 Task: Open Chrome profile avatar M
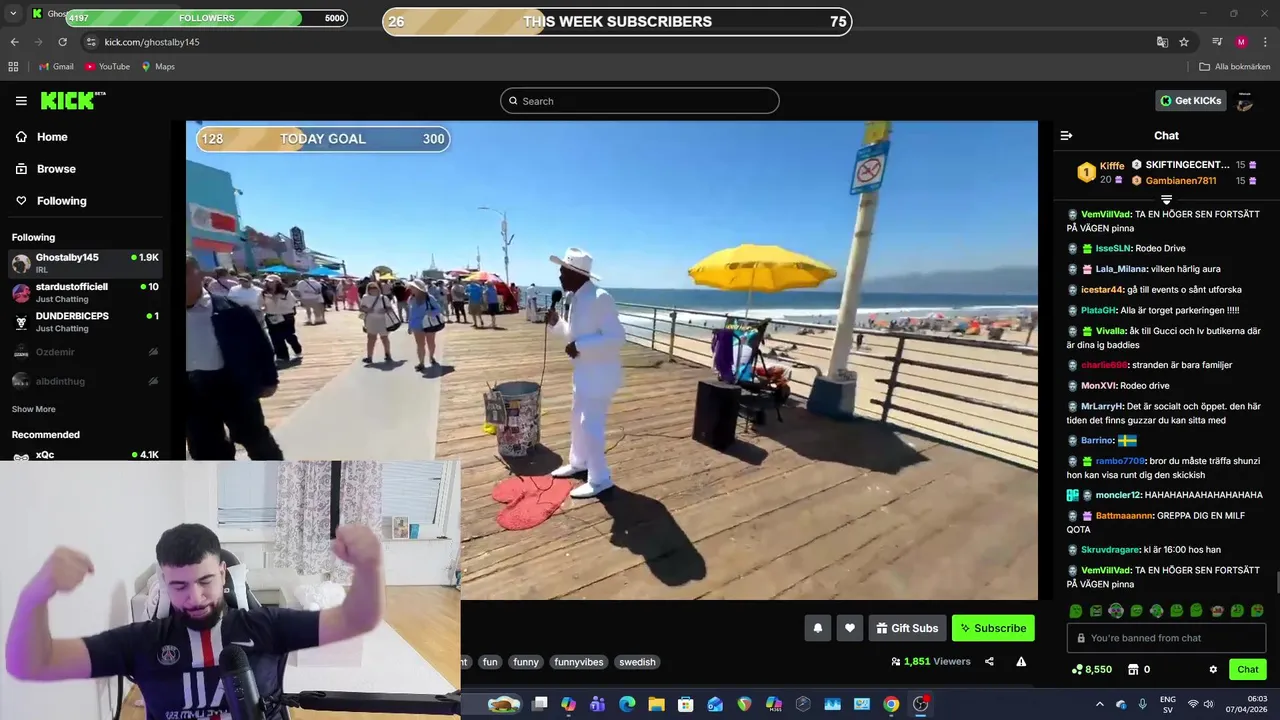[1241, 42]
